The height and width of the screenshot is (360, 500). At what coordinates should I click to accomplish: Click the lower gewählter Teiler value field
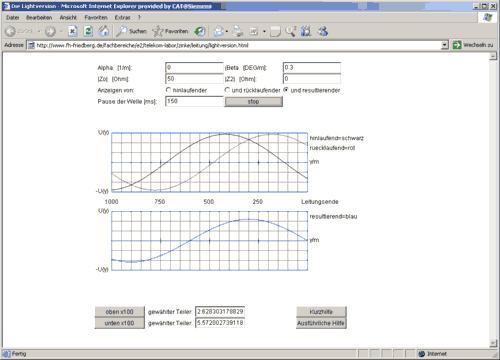coord(220,323)
